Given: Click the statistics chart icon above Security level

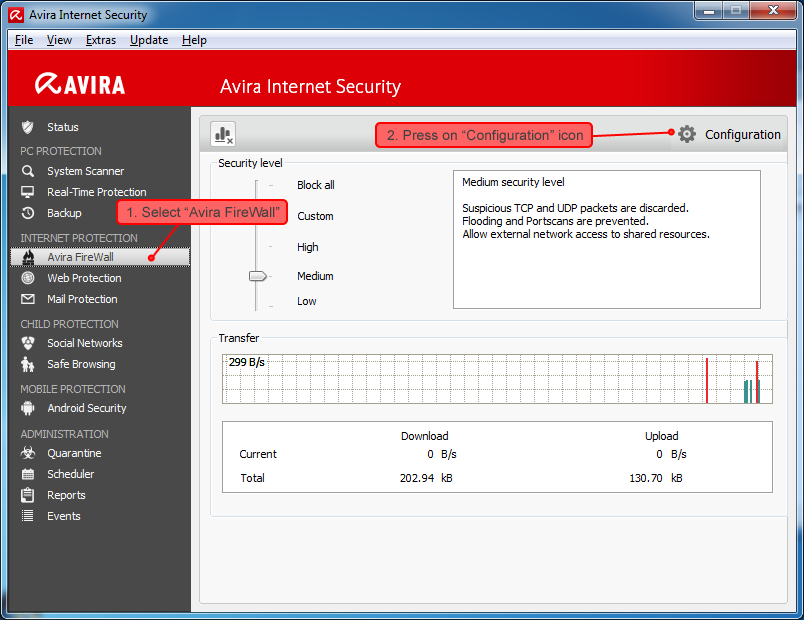Looking at the screenshot, I should (x=222, y=133).
